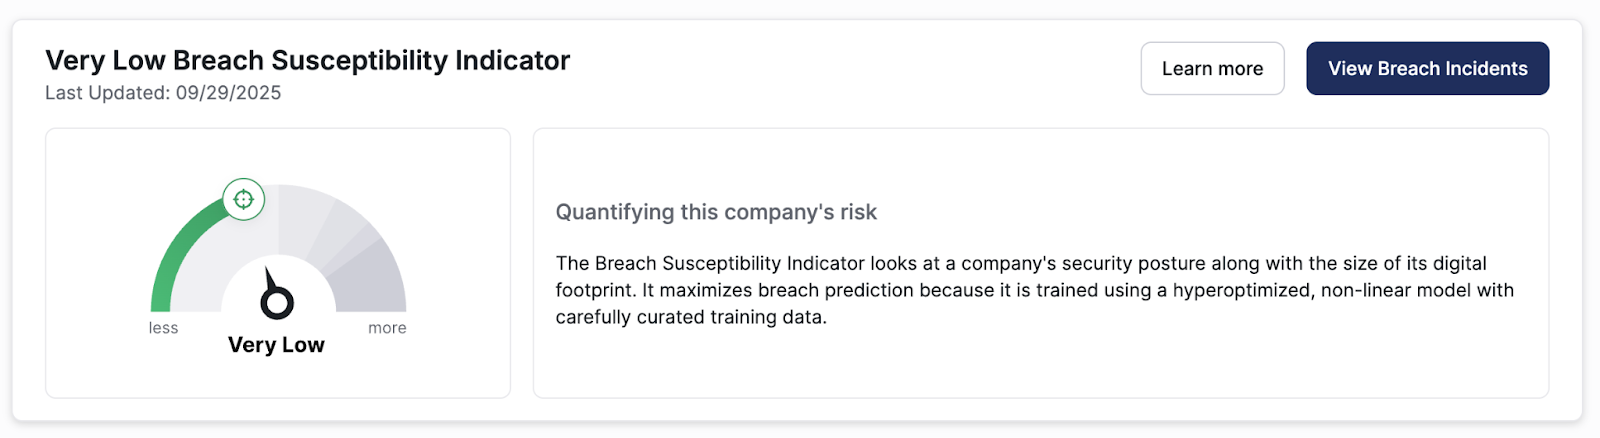Open View Breach Incidents

point(1427,69)
